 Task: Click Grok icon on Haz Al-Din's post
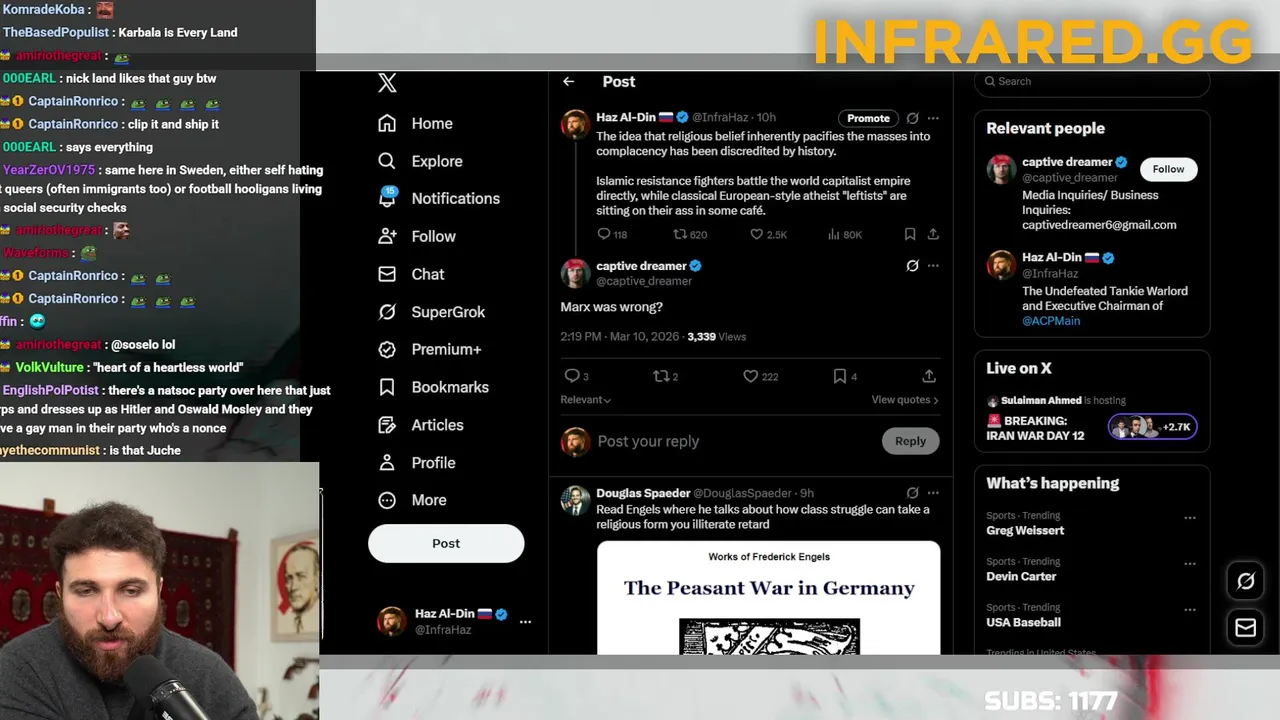click(x=912, y=118)
